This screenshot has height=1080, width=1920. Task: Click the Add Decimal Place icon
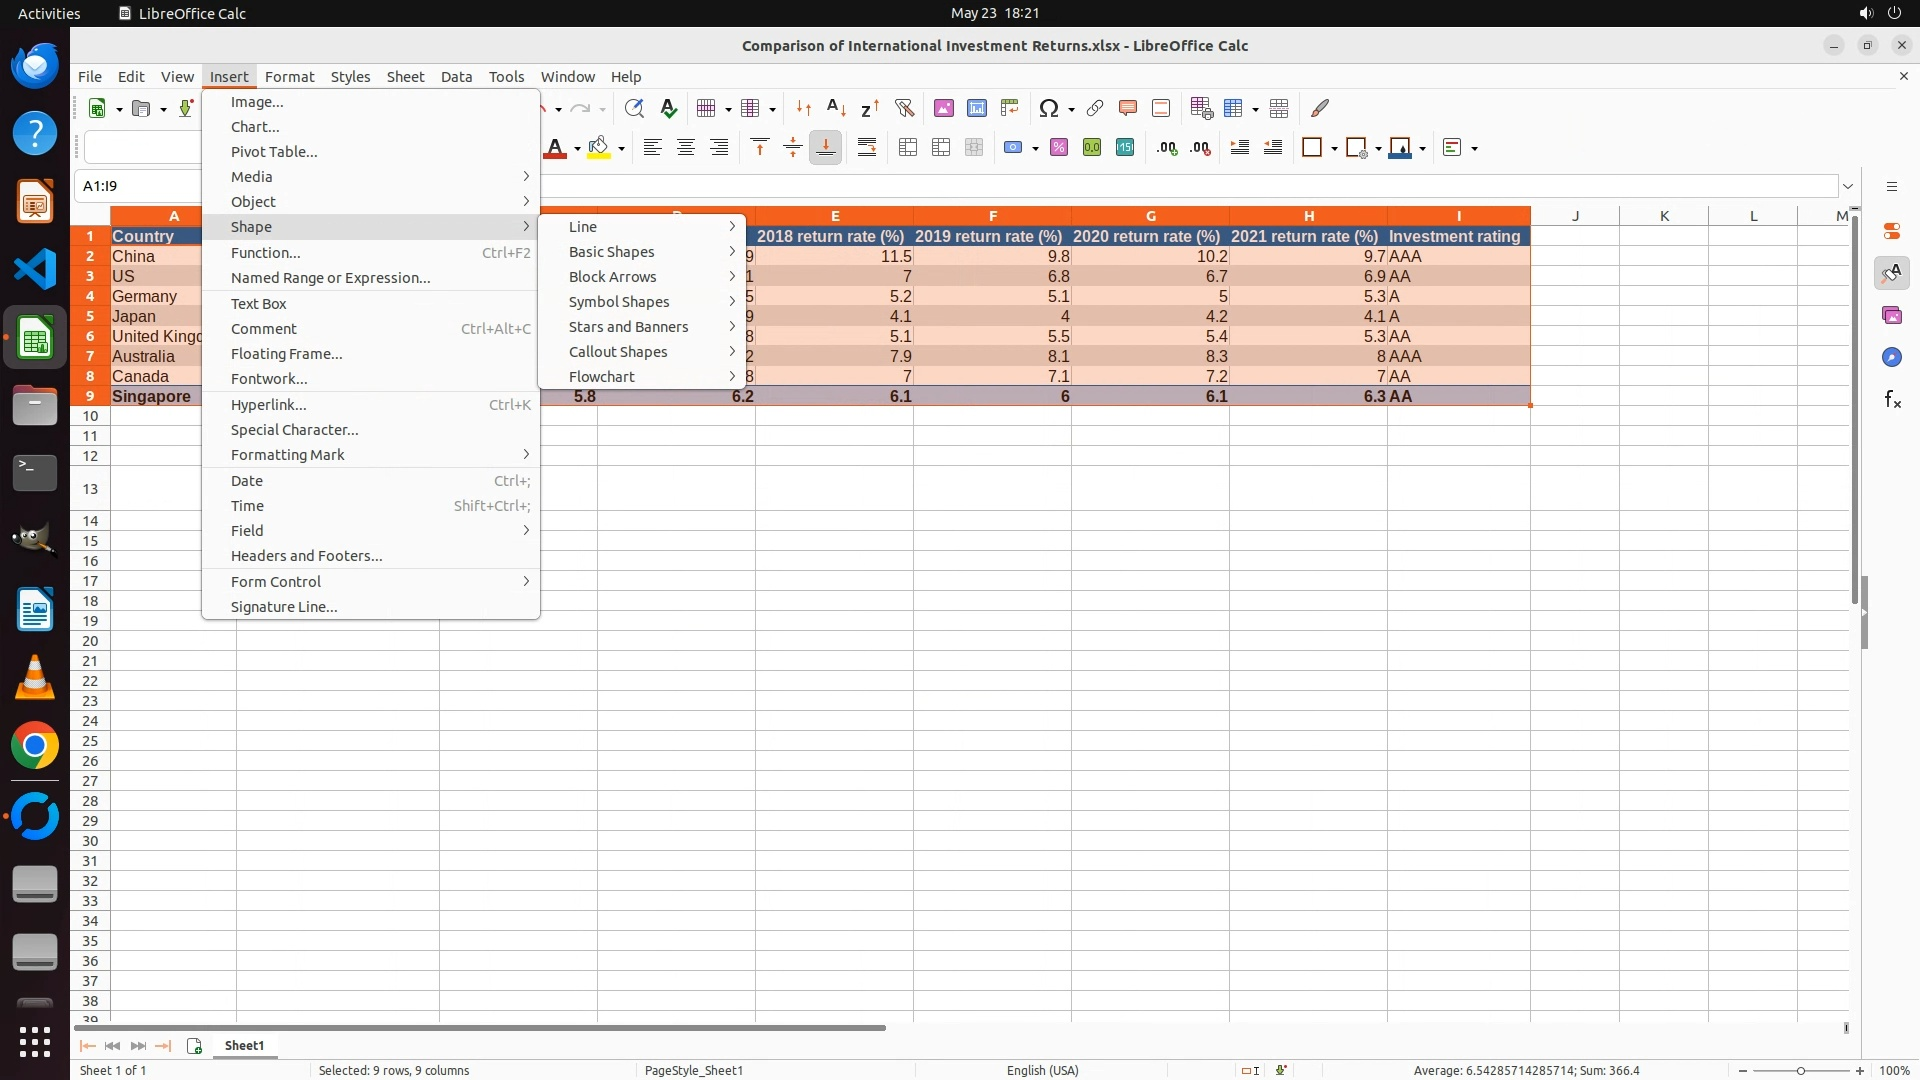click(x=1167, y=148)
